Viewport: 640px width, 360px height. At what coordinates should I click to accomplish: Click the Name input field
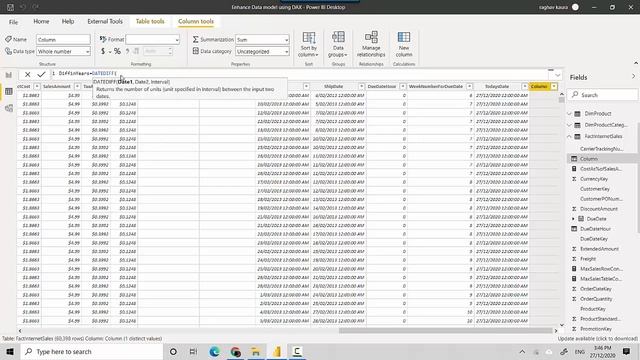click(63, 40)
